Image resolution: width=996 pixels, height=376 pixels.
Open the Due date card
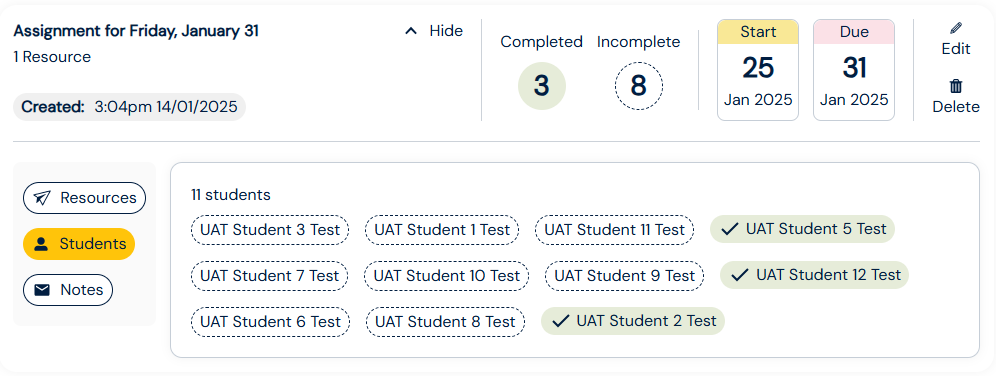click(854, 70)
